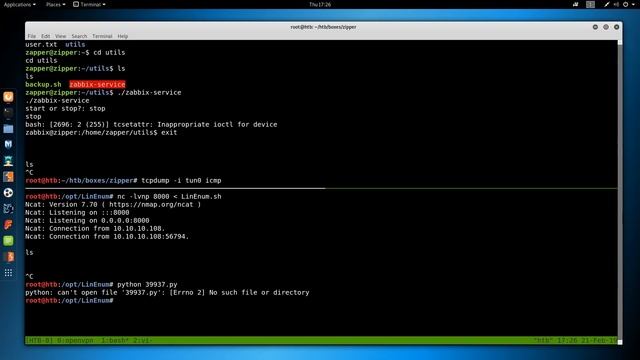The width and height of the screenshot is (640, 360).
Task: Open the volume indicator
Action: [616, 4]
